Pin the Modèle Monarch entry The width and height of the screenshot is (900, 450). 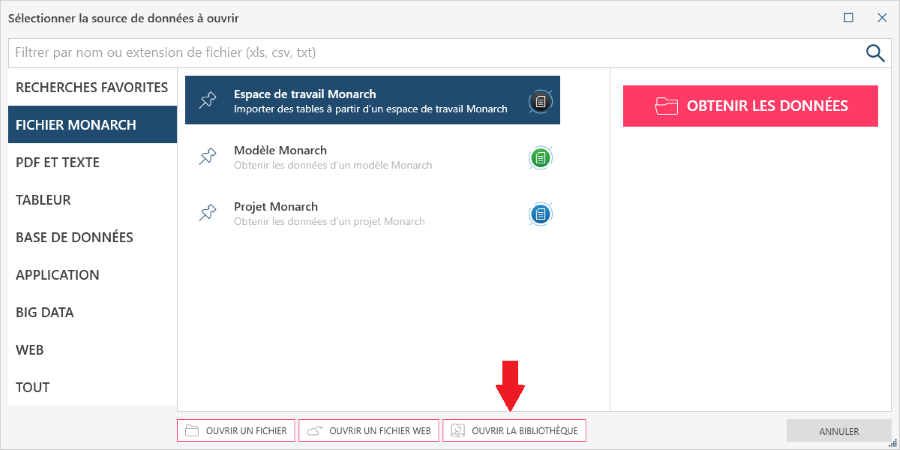(x=207, y=157)
